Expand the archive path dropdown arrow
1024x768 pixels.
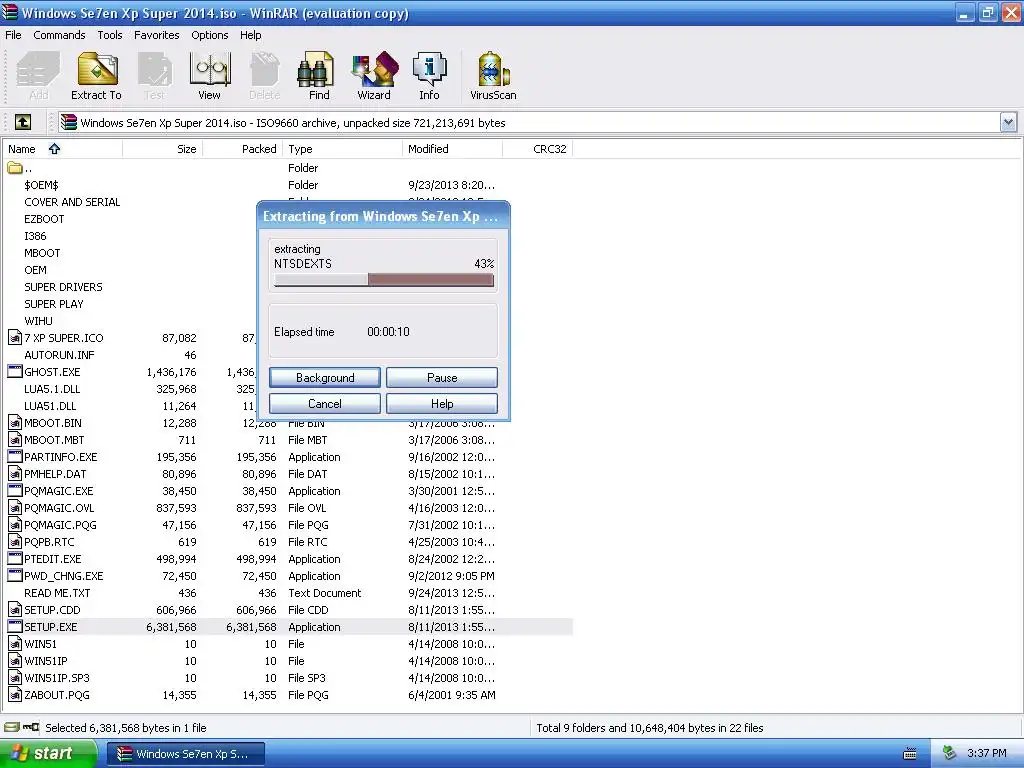1008,122
